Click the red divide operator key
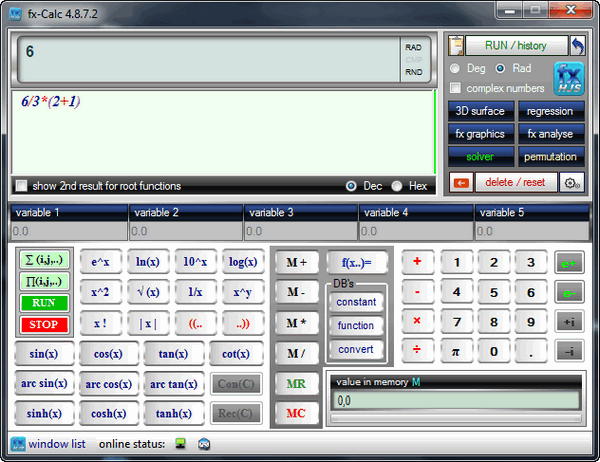The width and height of the screenshot is (600, 462). click(417, 351)
